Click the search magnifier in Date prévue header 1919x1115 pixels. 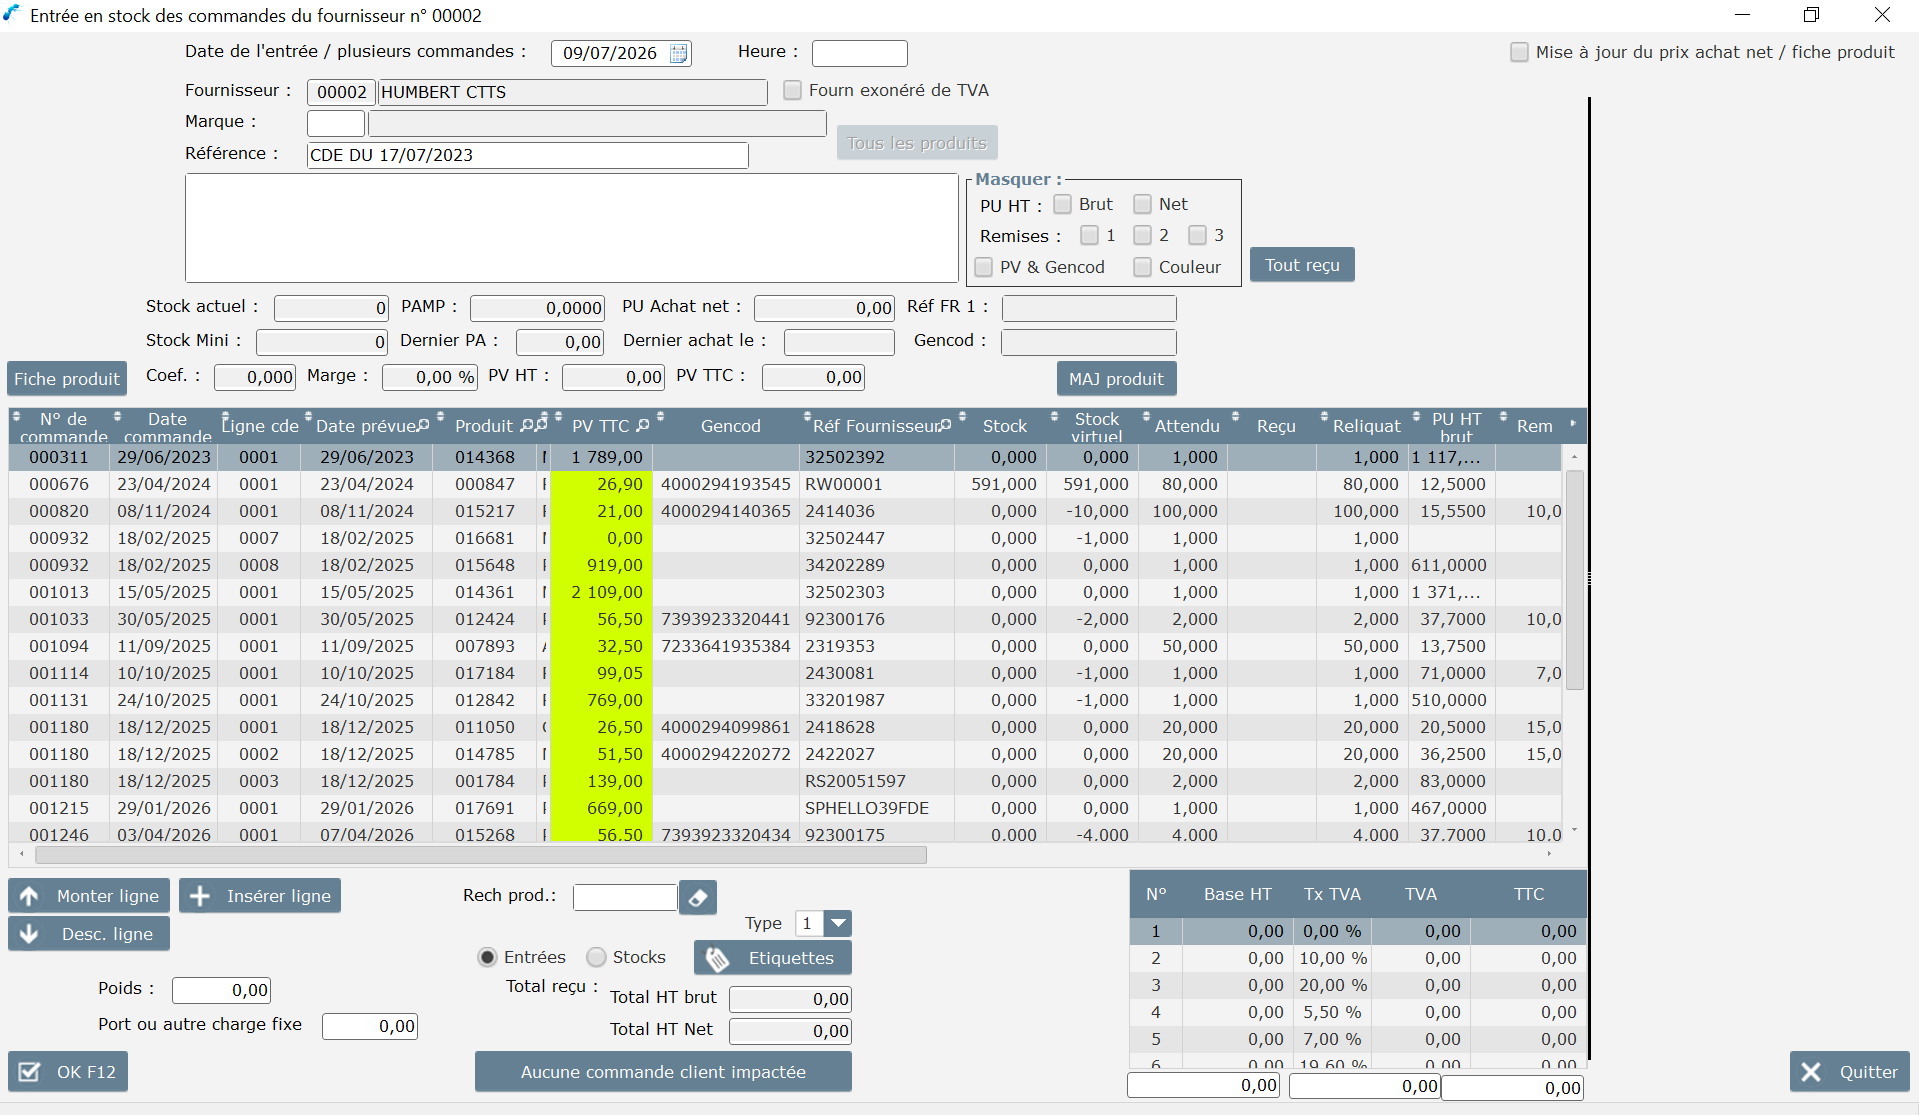point(423,425)
